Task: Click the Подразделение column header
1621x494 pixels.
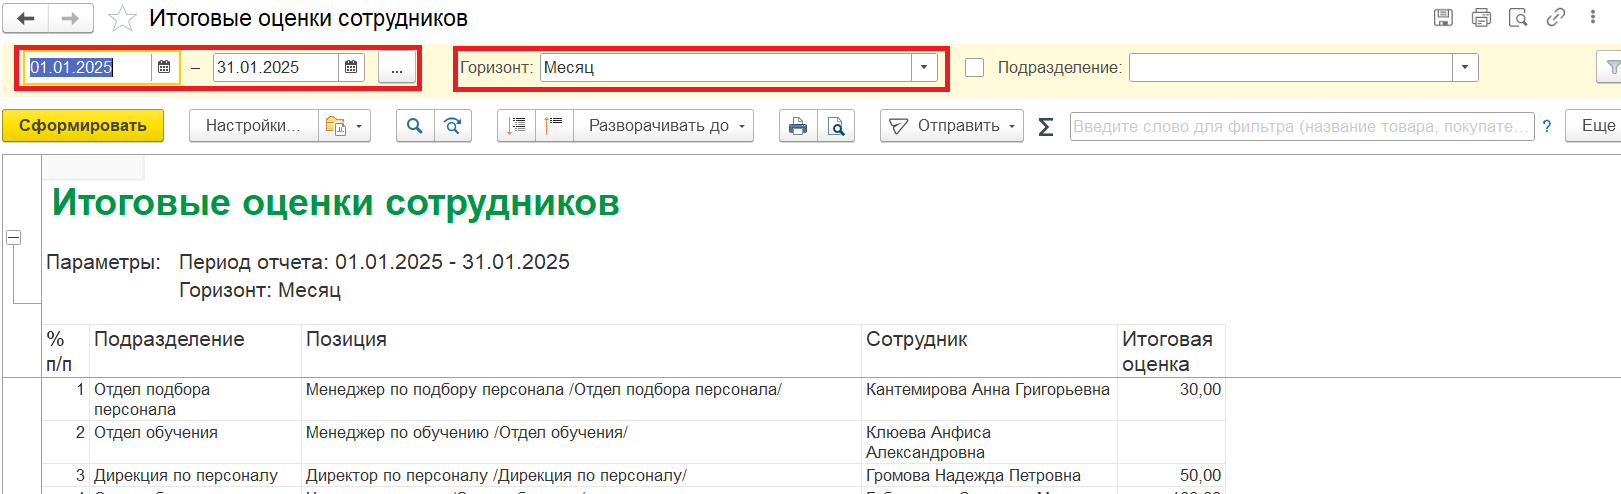Action: coord(195,351)
